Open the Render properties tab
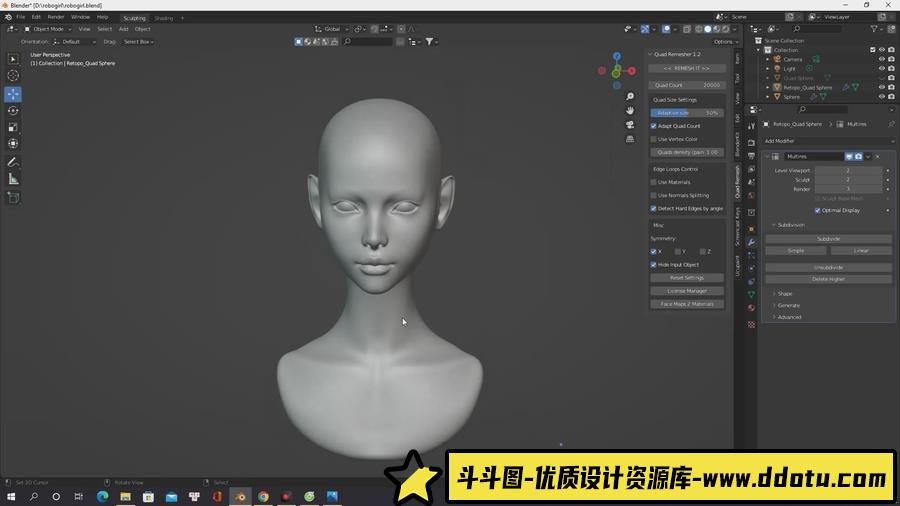 click(x=751, y=142)
